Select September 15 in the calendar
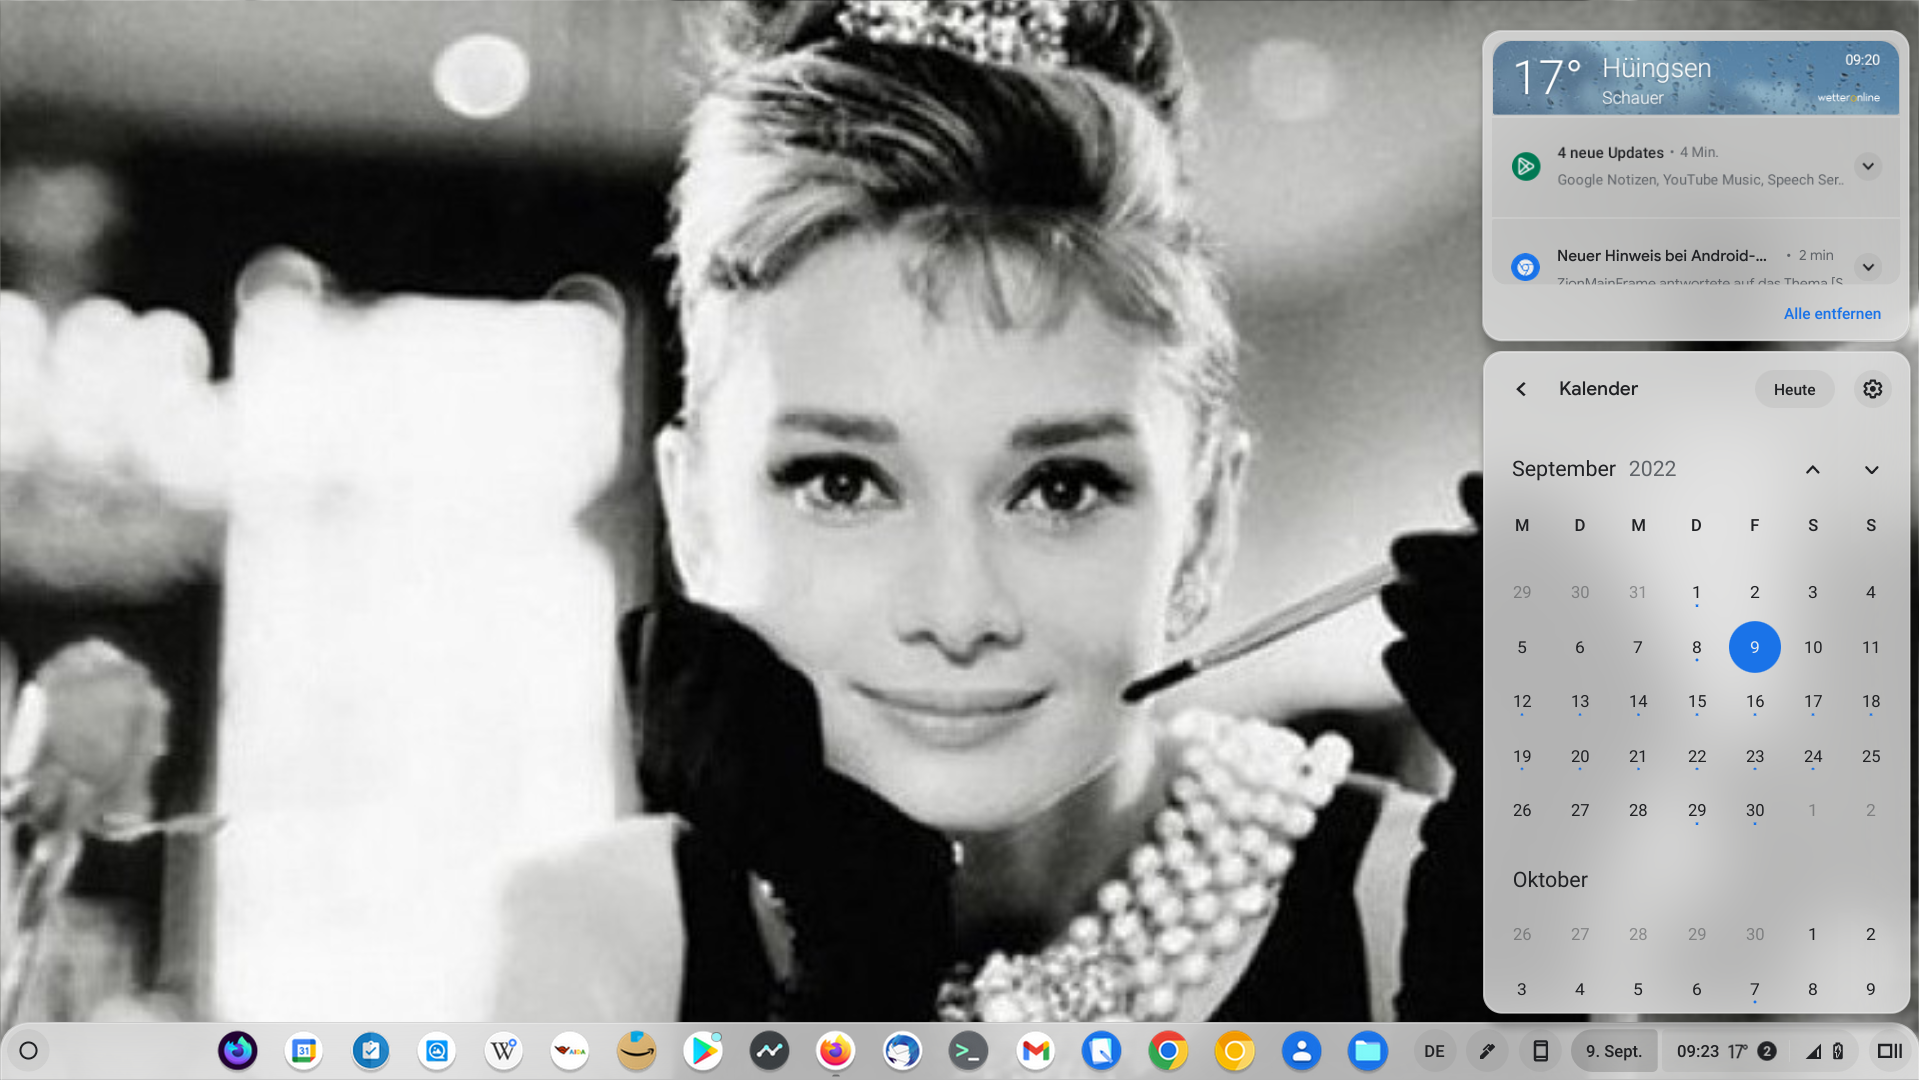The image size is (1919, 1080). [x=1696, y=702]
